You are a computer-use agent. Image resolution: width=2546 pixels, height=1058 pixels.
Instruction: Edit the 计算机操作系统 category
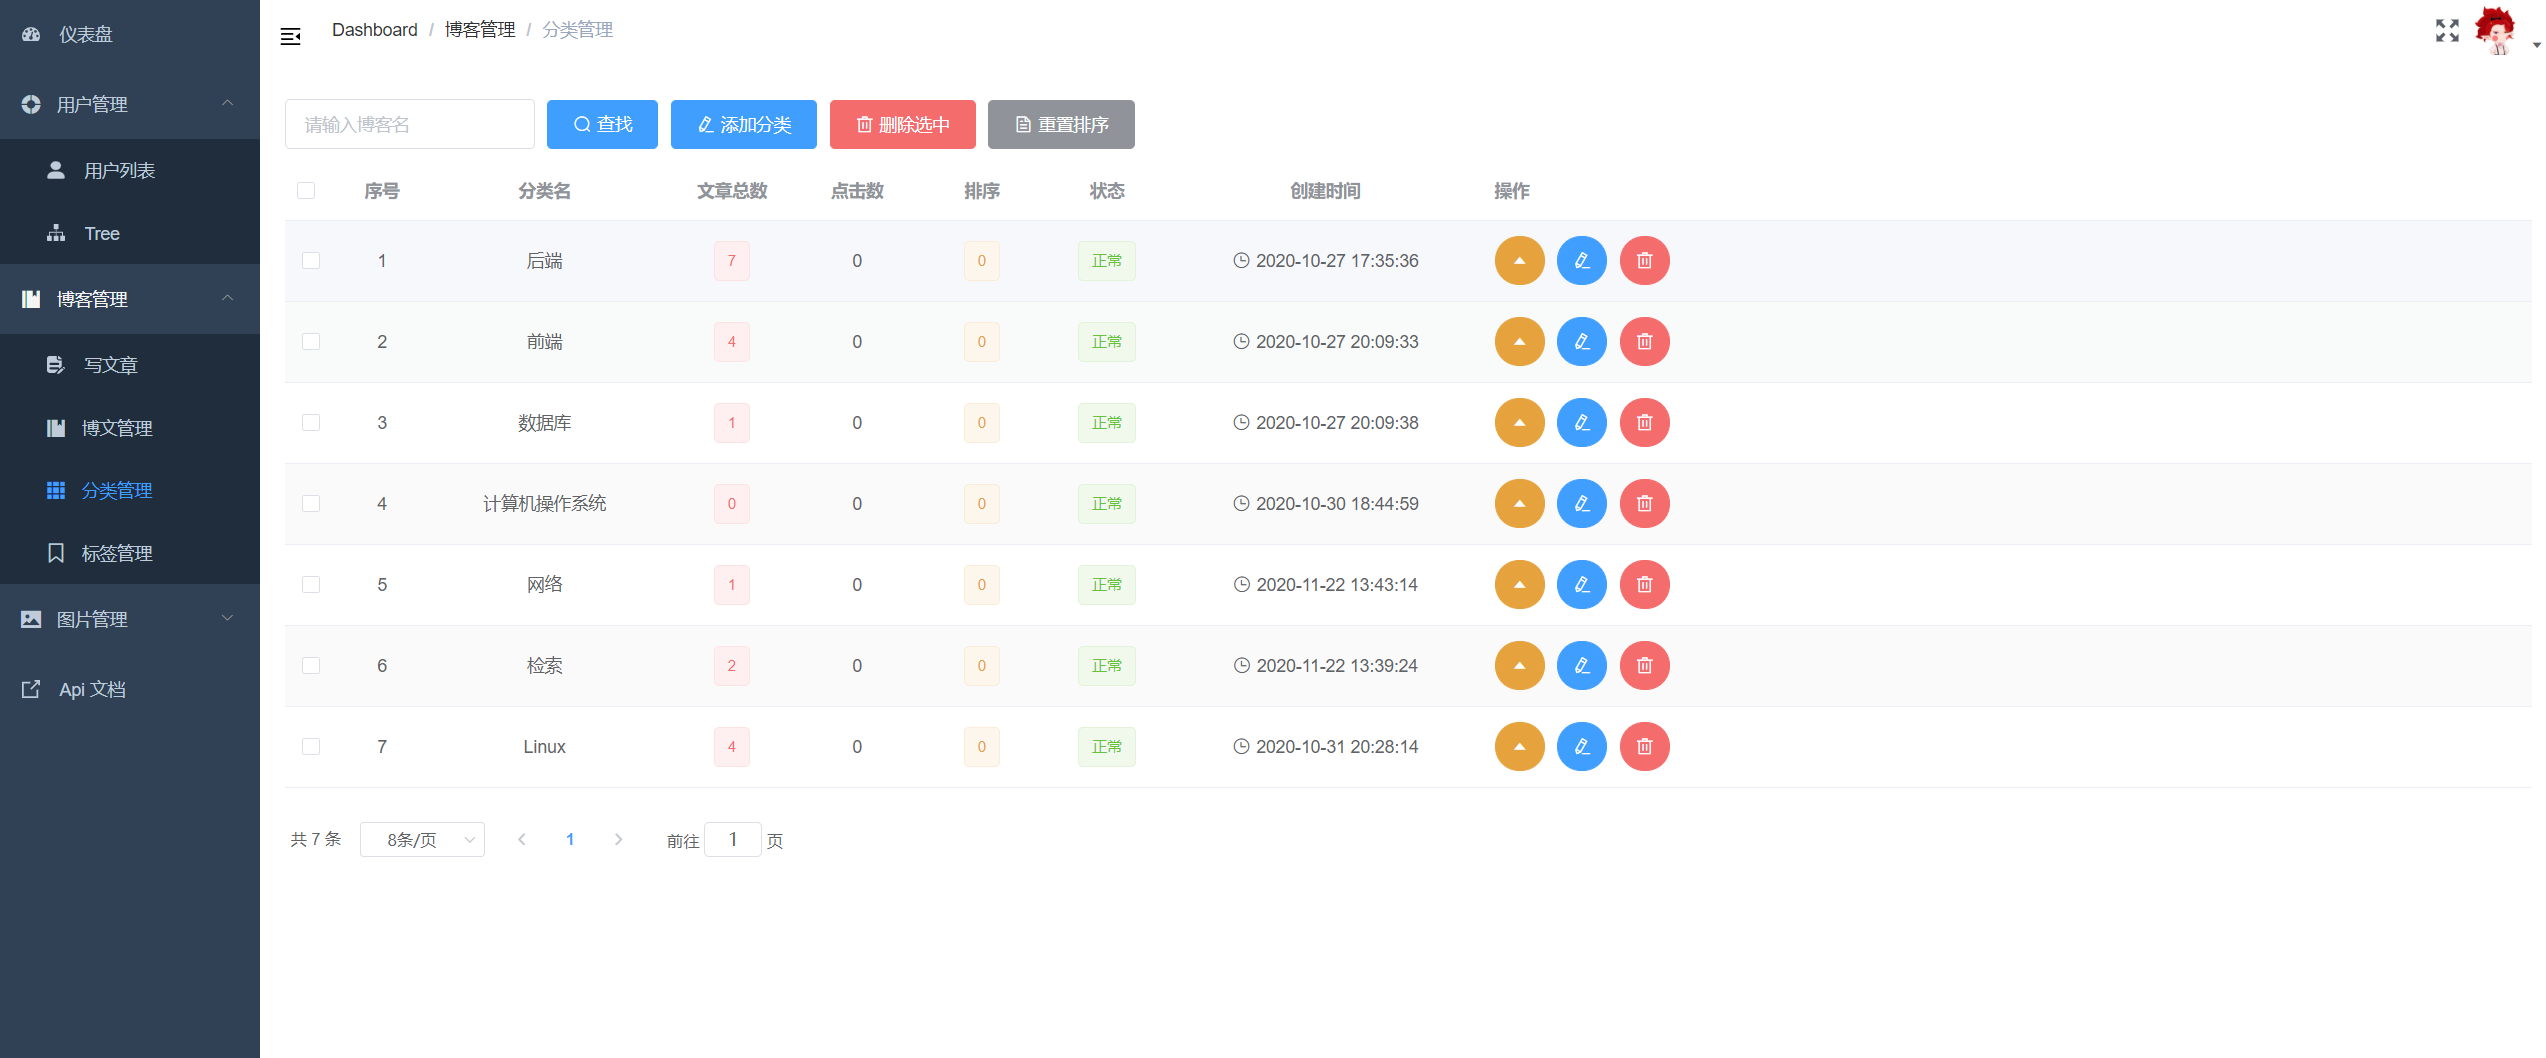(1581, 504)
